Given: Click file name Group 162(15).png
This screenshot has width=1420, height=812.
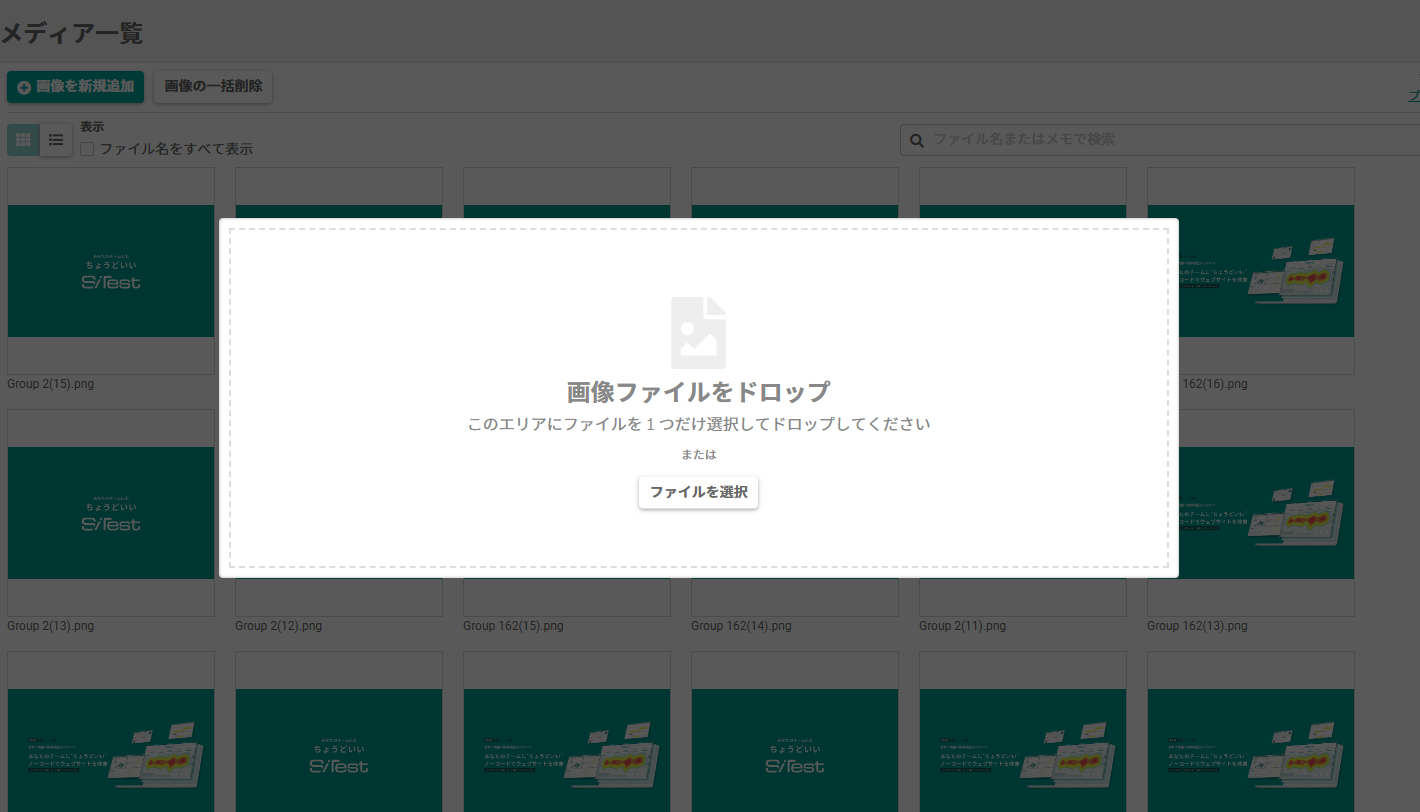Looking at the screenshot, I should click(x=513, y=626).
